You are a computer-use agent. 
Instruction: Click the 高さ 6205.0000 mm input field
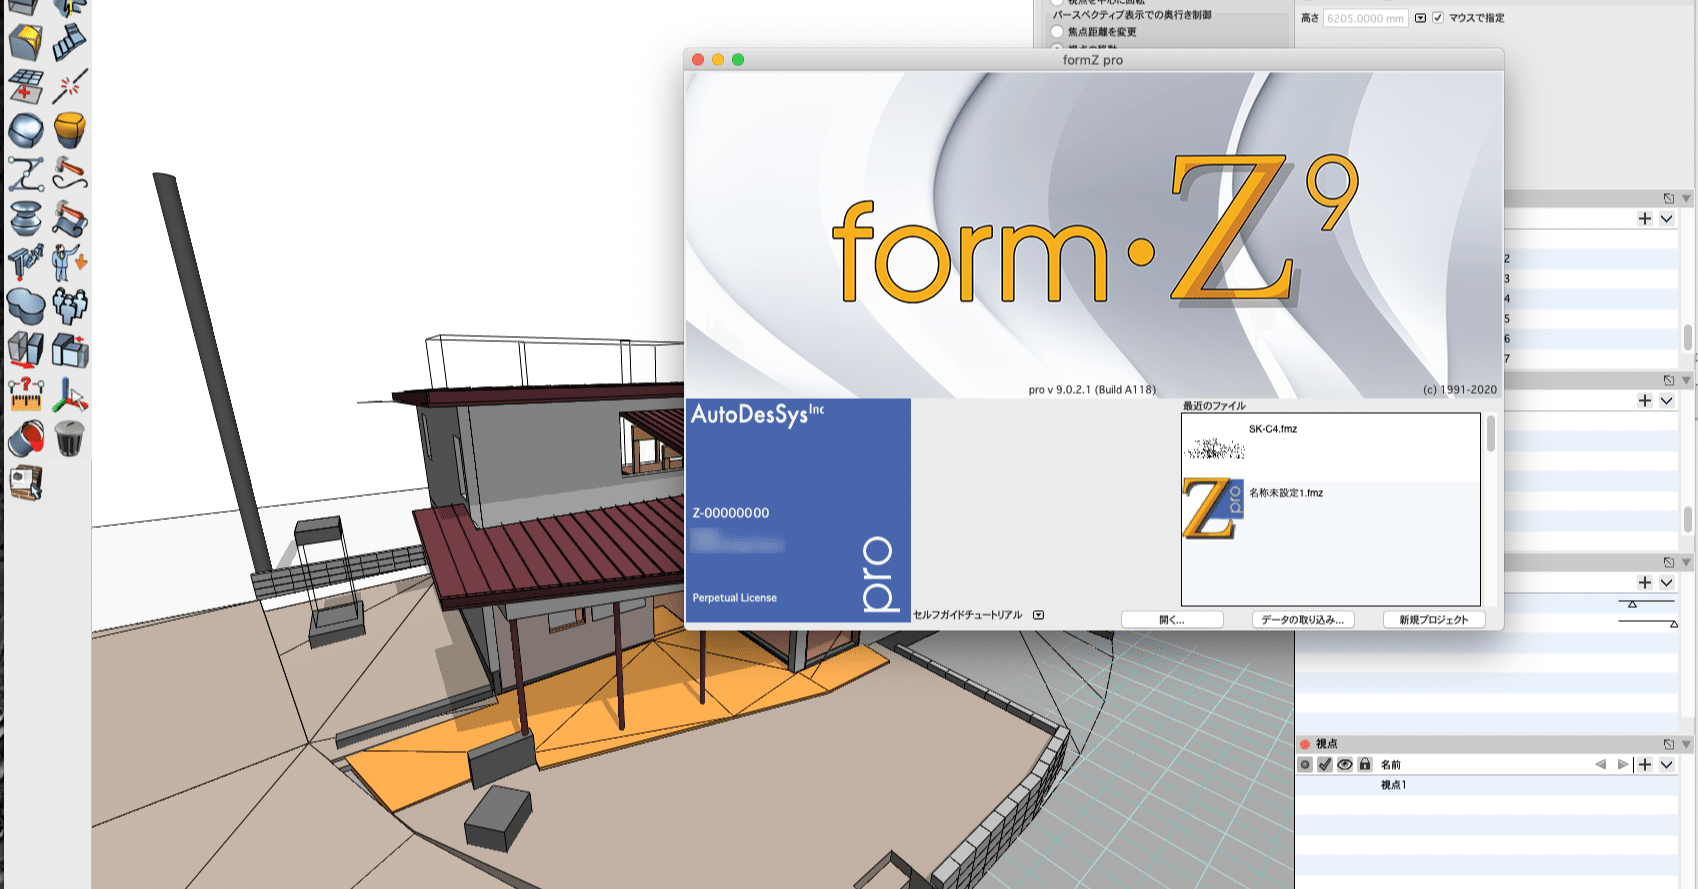pyautogui.click(x=1365, y=18)
